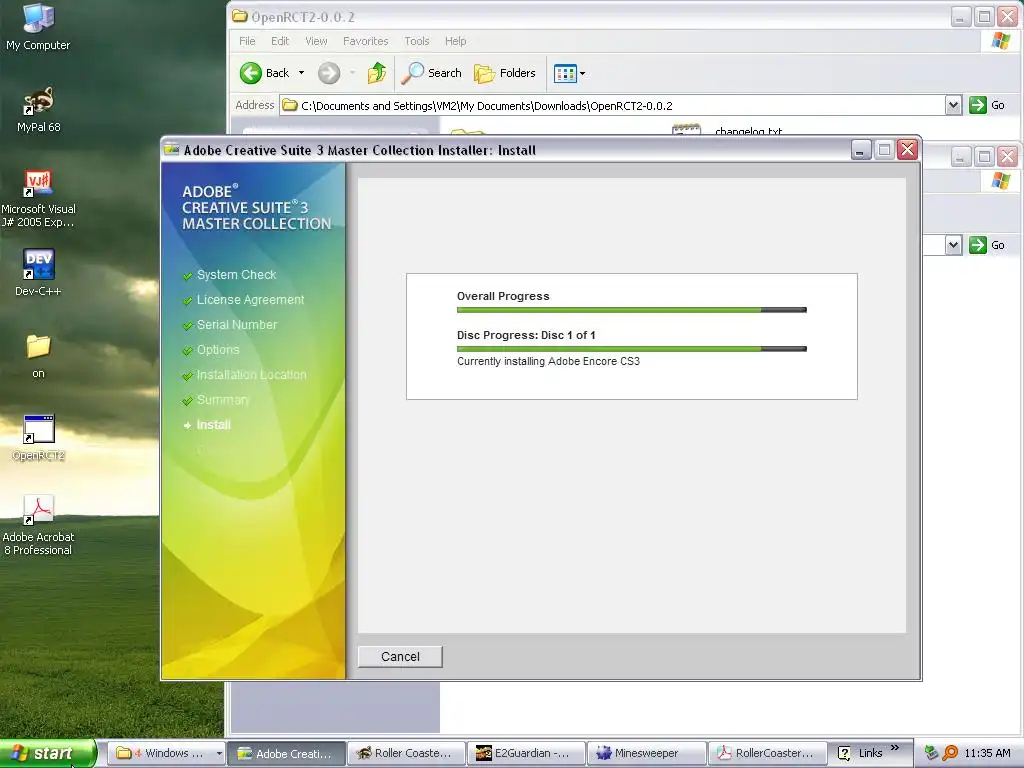Click the Windows logo throbber in Explorer
The width and height of the screenshot is (1024, 768).
pyautogui.click(x=1000, y=41)
